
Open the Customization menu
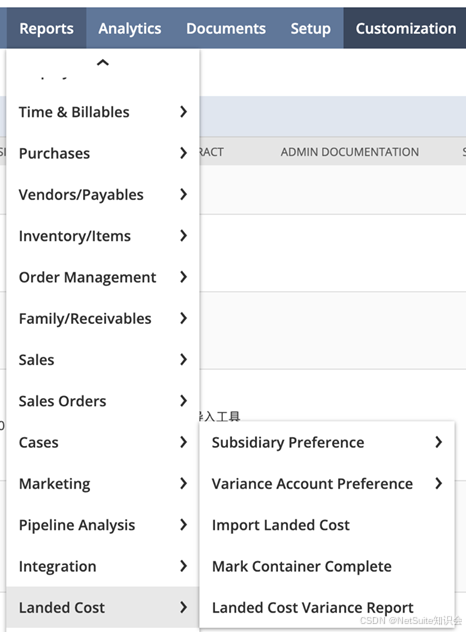click(406, 28)
